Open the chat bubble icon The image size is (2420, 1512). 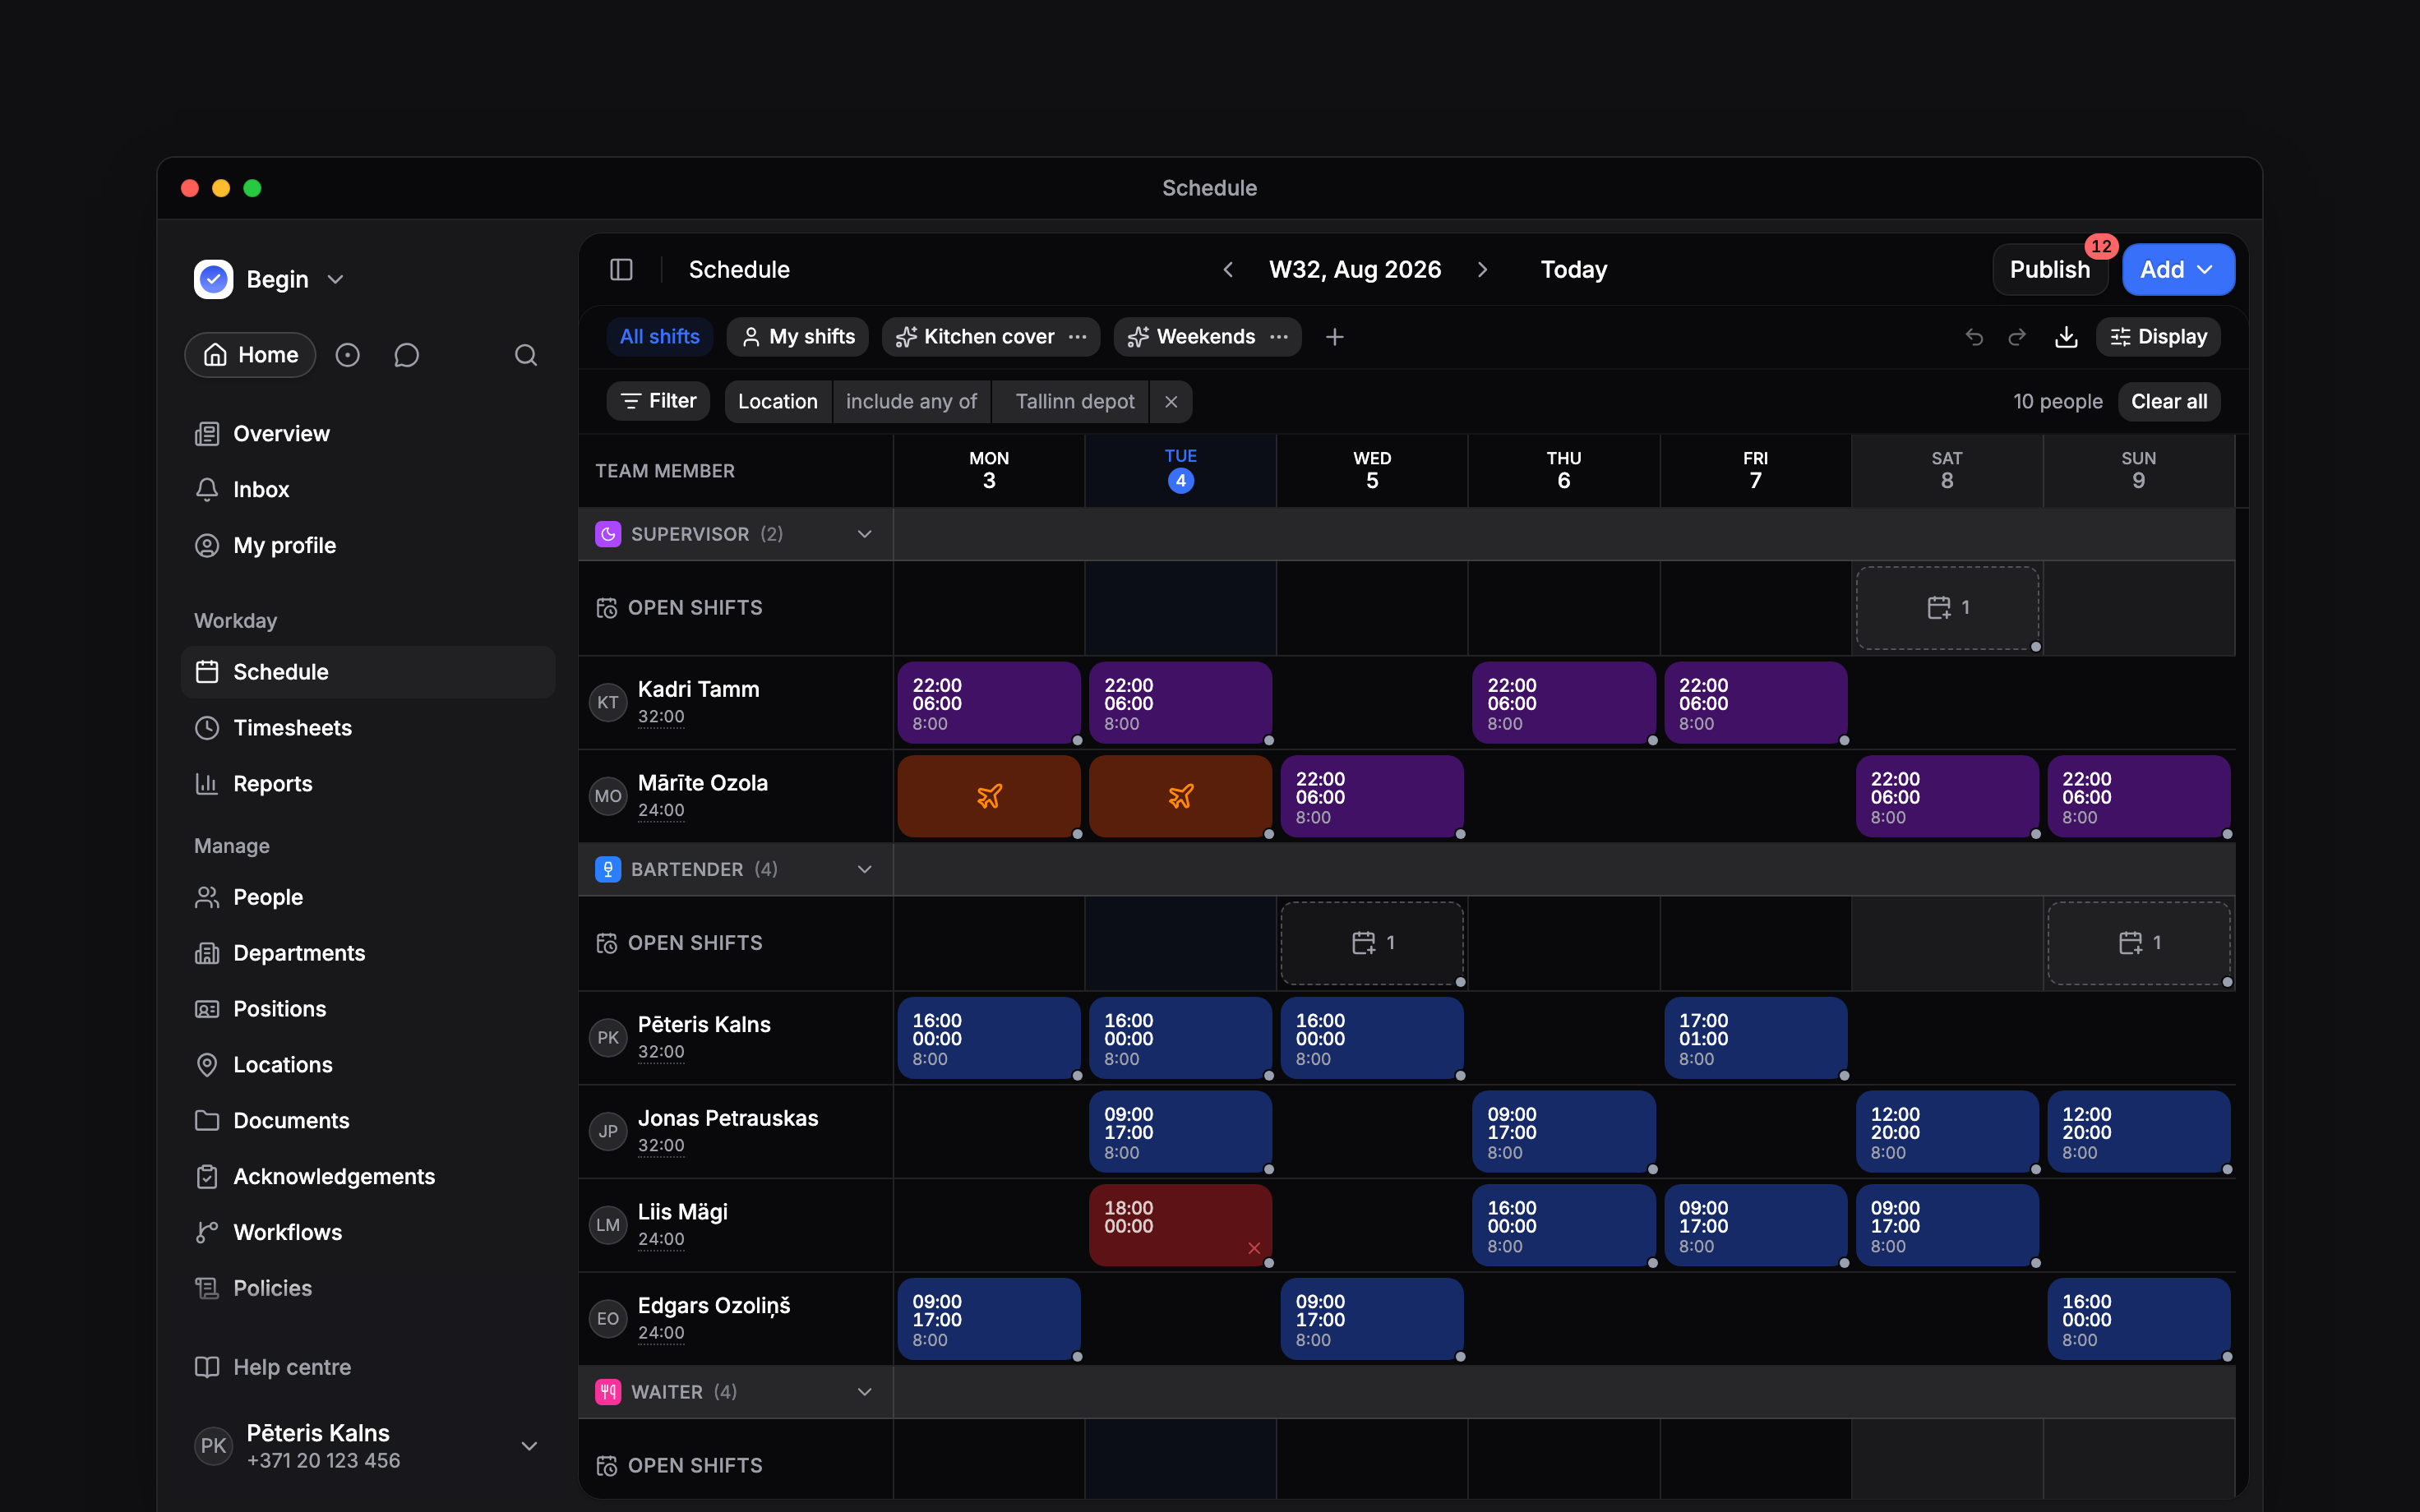click(406, 355)
